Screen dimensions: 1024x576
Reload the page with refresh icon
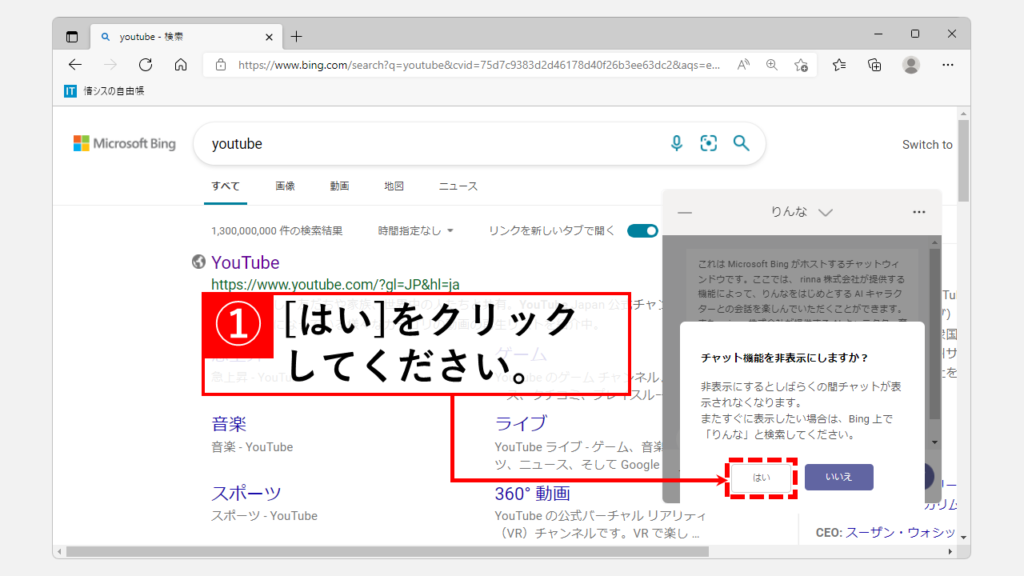[x=145, y=65]
